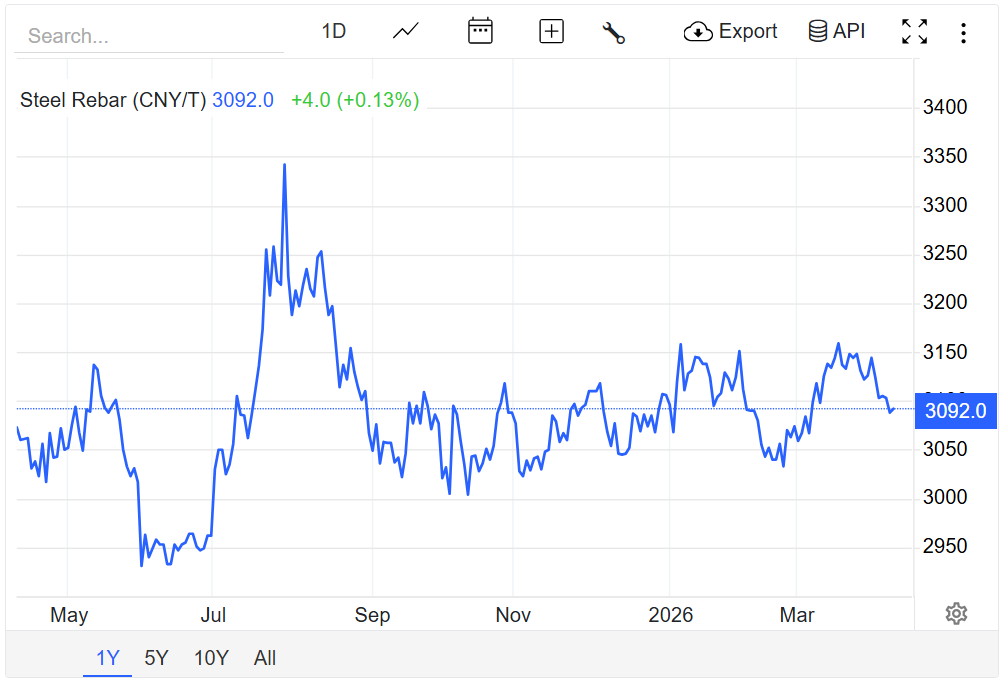
Task: Click the Search input field
Action: coord(150,36)
